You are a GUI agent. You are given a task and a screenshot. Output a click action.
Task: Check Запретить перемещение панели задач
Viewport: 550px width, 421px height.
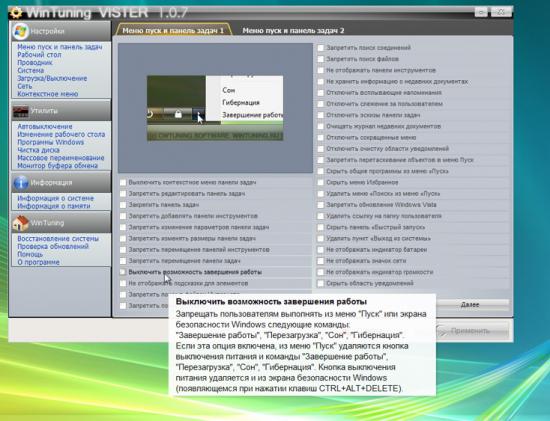(x=123, y=261)
